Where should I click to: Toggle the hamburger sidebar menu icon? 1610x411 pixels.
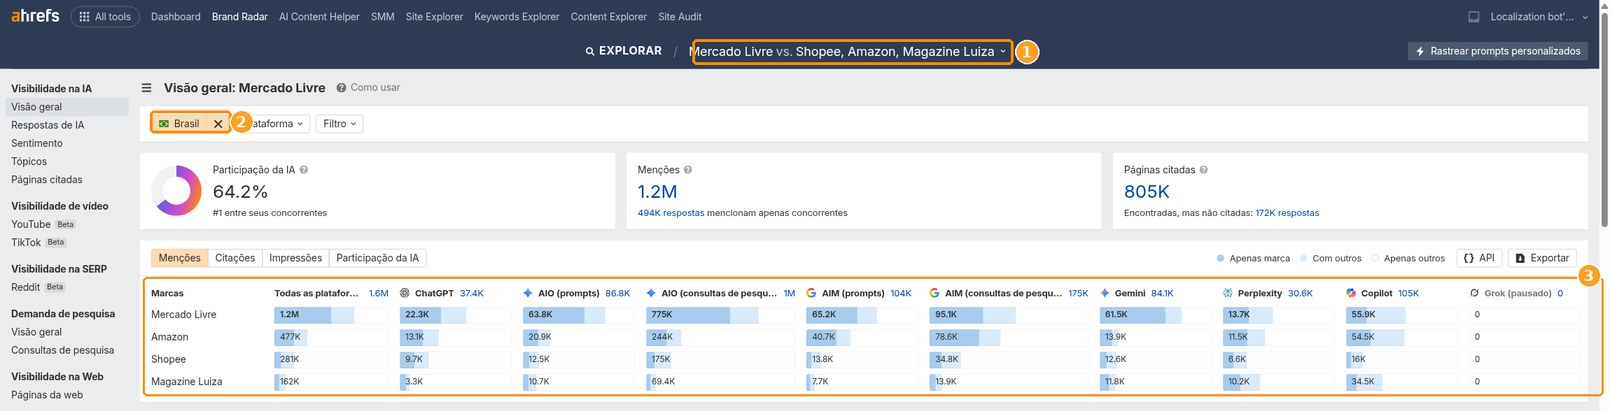(147, 88)
